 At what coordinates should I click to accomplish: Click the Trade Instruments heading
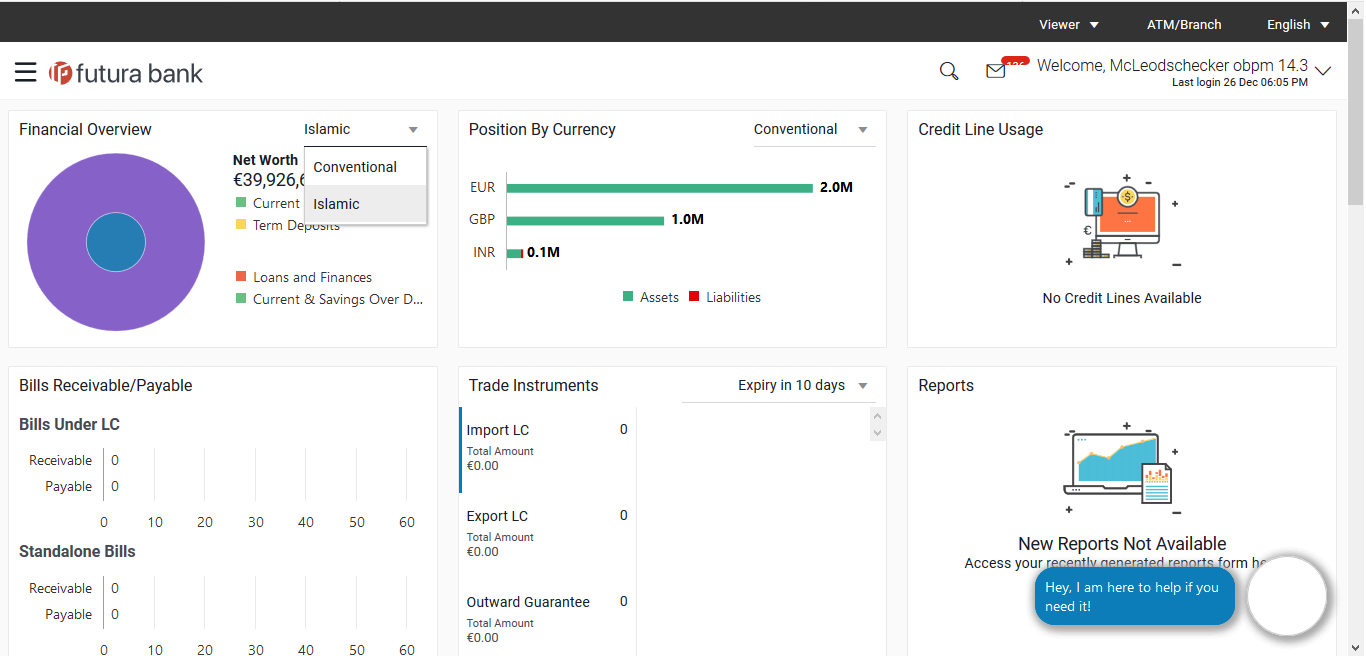tap(534, 385)
